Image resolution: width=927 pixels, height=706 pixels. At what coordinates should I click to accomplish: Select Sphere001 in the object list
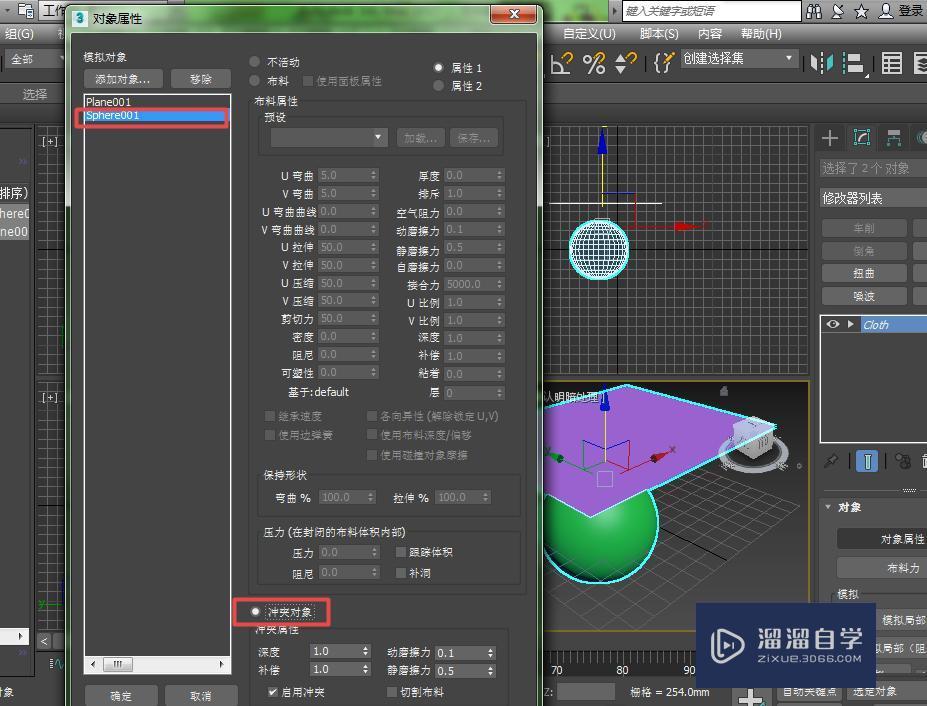pyautogui.click(x=157, y=115)
